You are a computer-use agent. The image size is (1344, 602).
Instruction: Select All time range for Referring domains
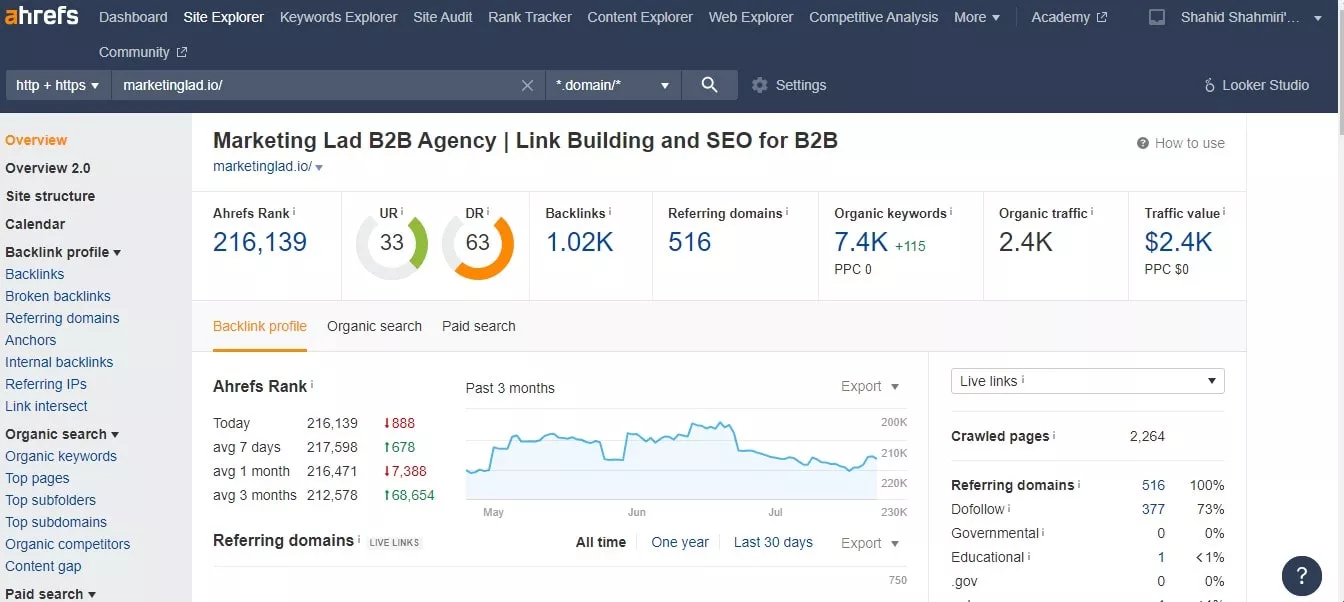coord(601,542)
